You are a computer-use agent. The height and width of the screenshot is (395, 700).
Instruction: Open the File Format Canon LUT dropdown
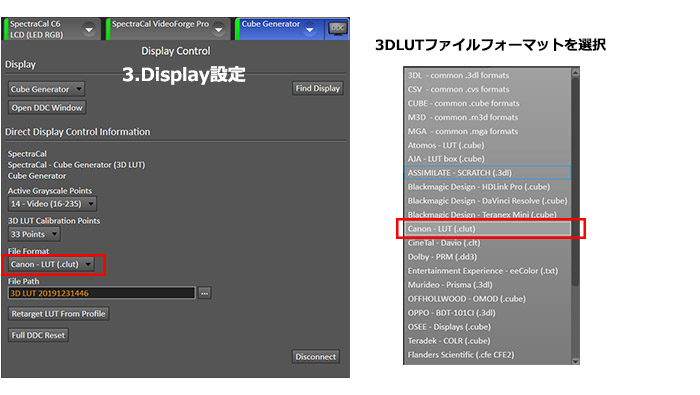[x=51, y=264]
